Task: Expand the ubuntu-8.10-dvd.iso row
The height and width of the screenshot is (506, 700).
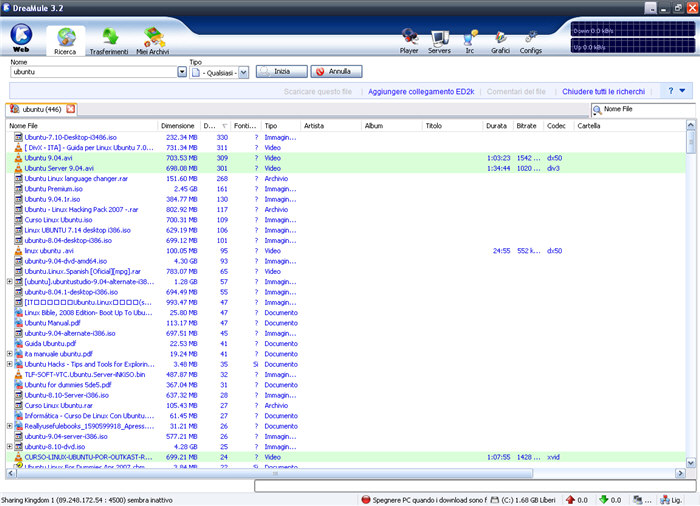Action: click(x=9, y=447)
